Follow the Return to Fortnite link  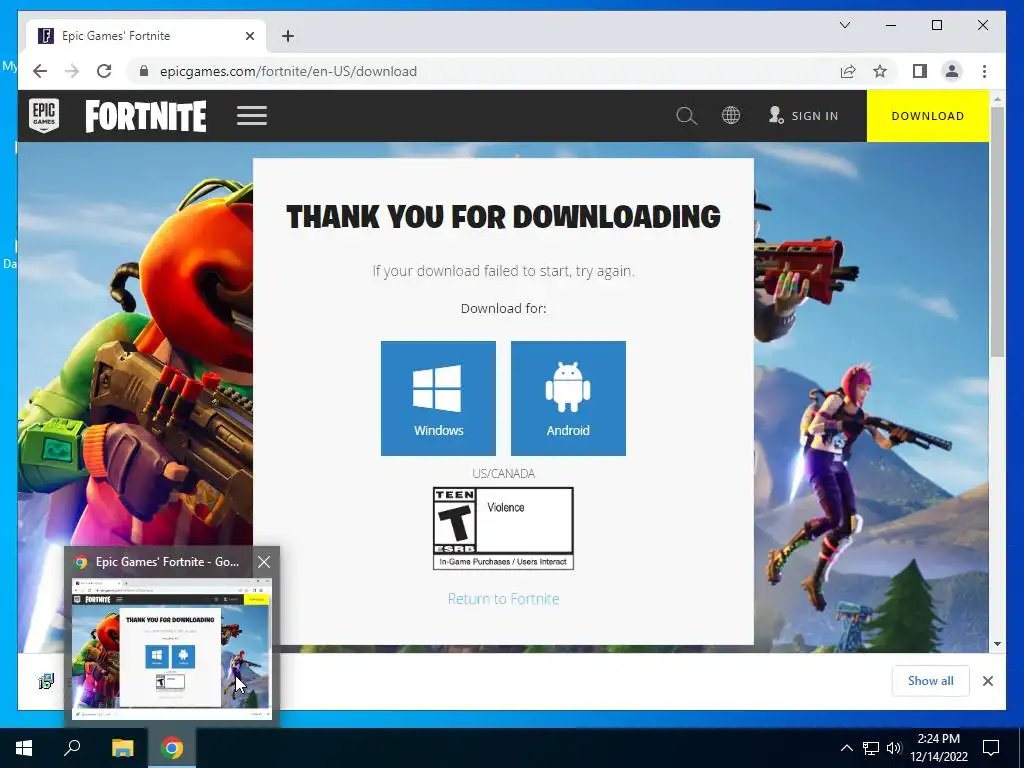coord(504,599)
